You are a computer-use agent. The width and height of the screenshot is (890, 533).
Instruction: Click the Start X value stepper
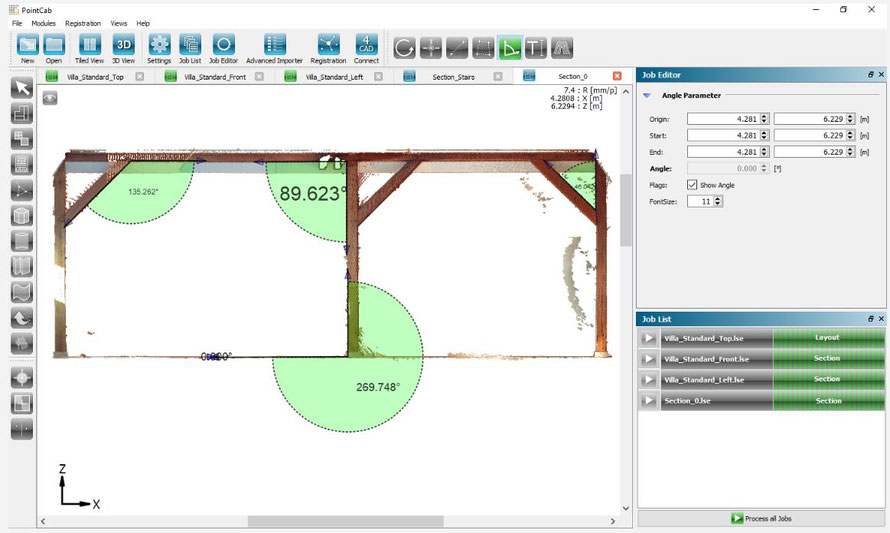coord(764,135)
